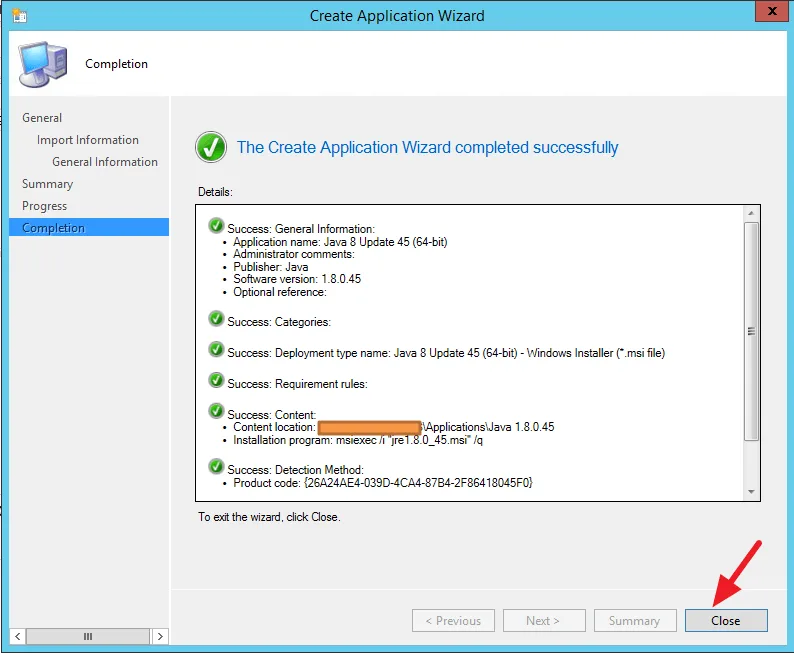This screenshot has width=794, height=653.
Task: Click 'Optional reference:' line
Action: pyautogui.click(x=280, y=292)
